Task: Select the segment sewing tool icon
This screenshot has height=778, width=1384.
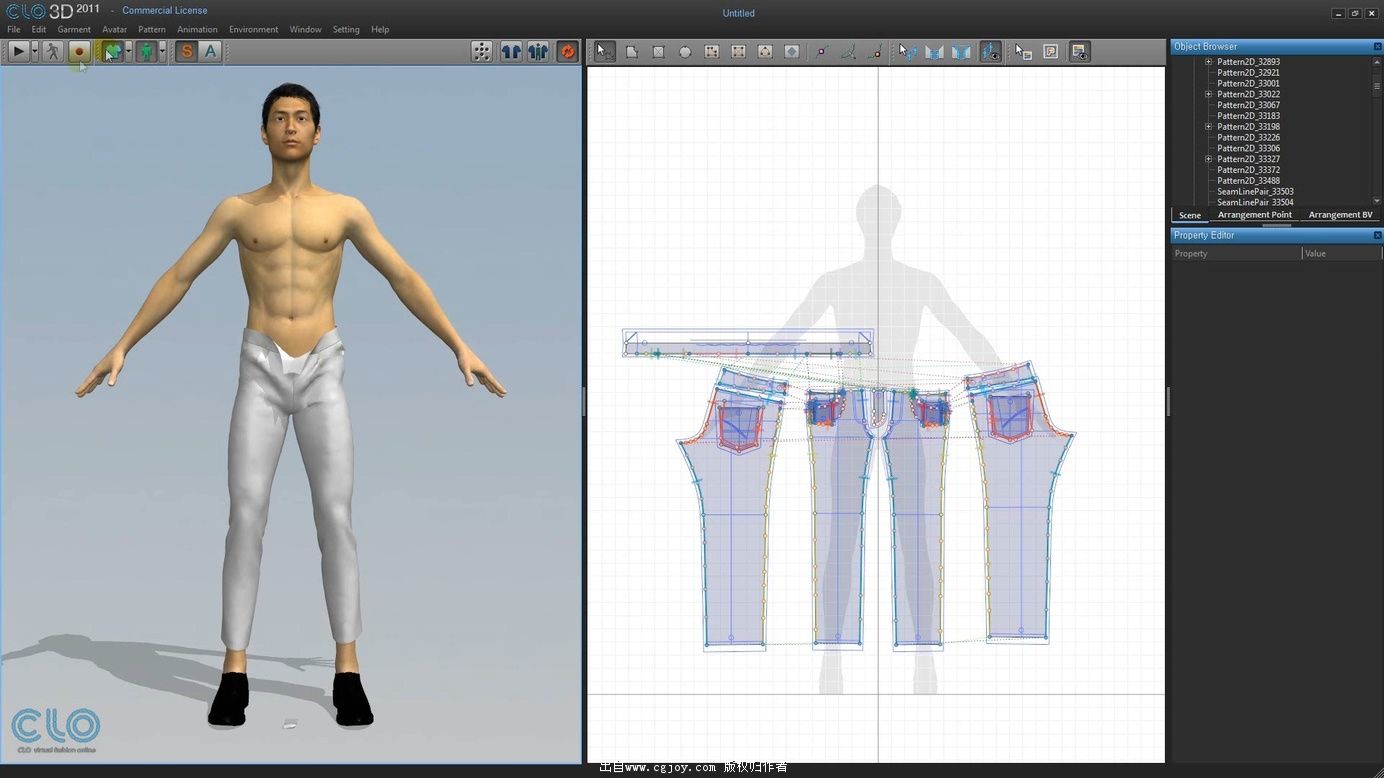Action: point(934,51)
